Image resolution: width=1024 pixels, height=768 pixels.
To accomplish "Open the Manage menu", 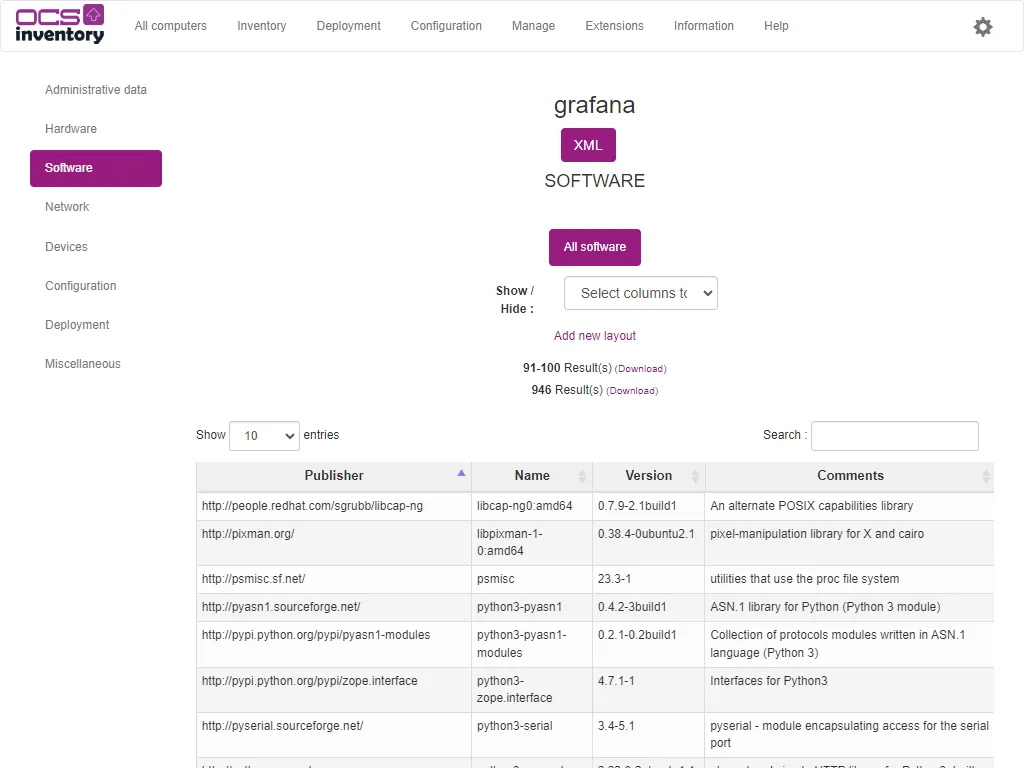I will (x=533, y=26).
